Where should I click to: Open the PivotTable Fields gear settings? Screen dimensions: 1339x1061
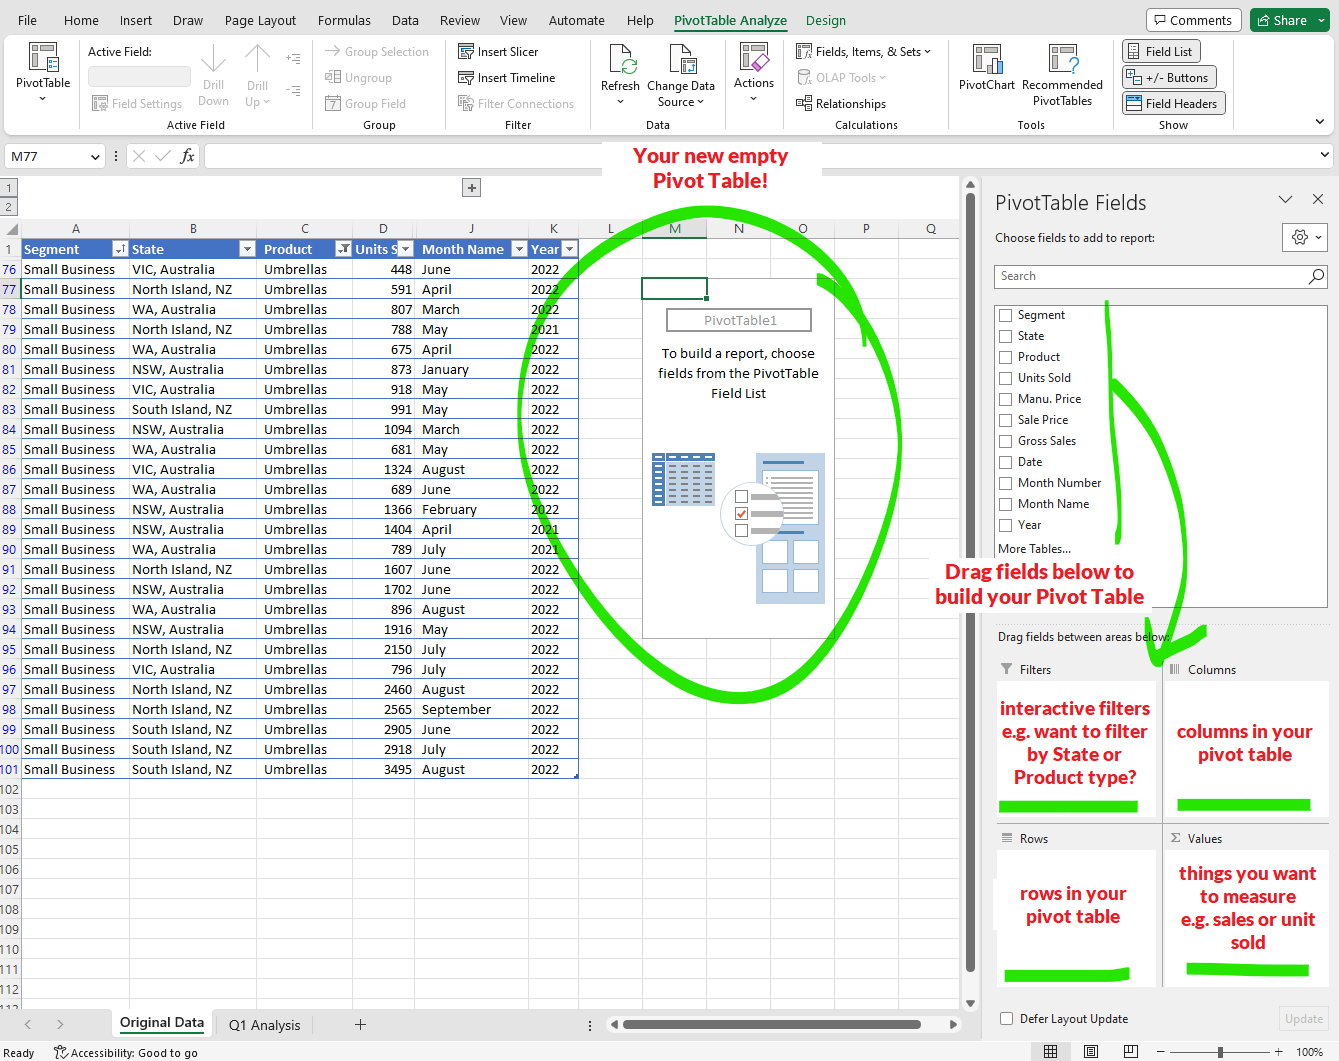point(1304,238)
